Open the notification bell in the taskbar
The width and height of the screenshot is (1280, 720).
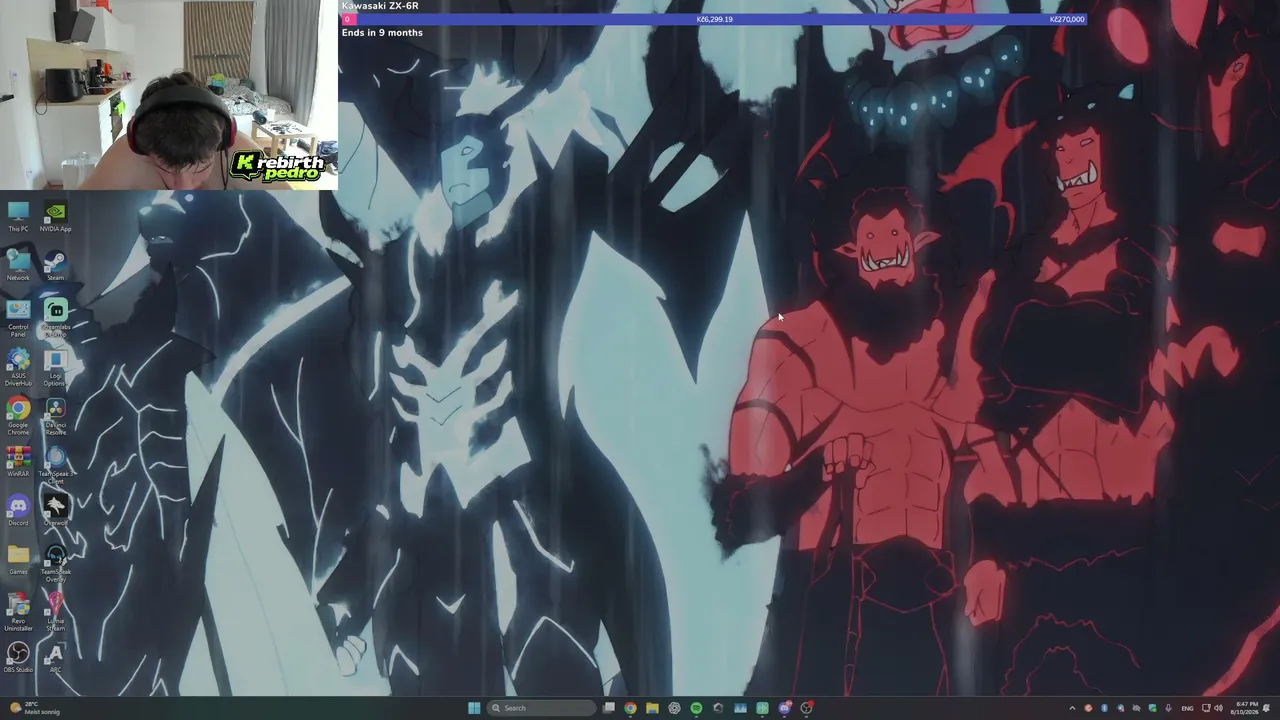pos(1268,708)
